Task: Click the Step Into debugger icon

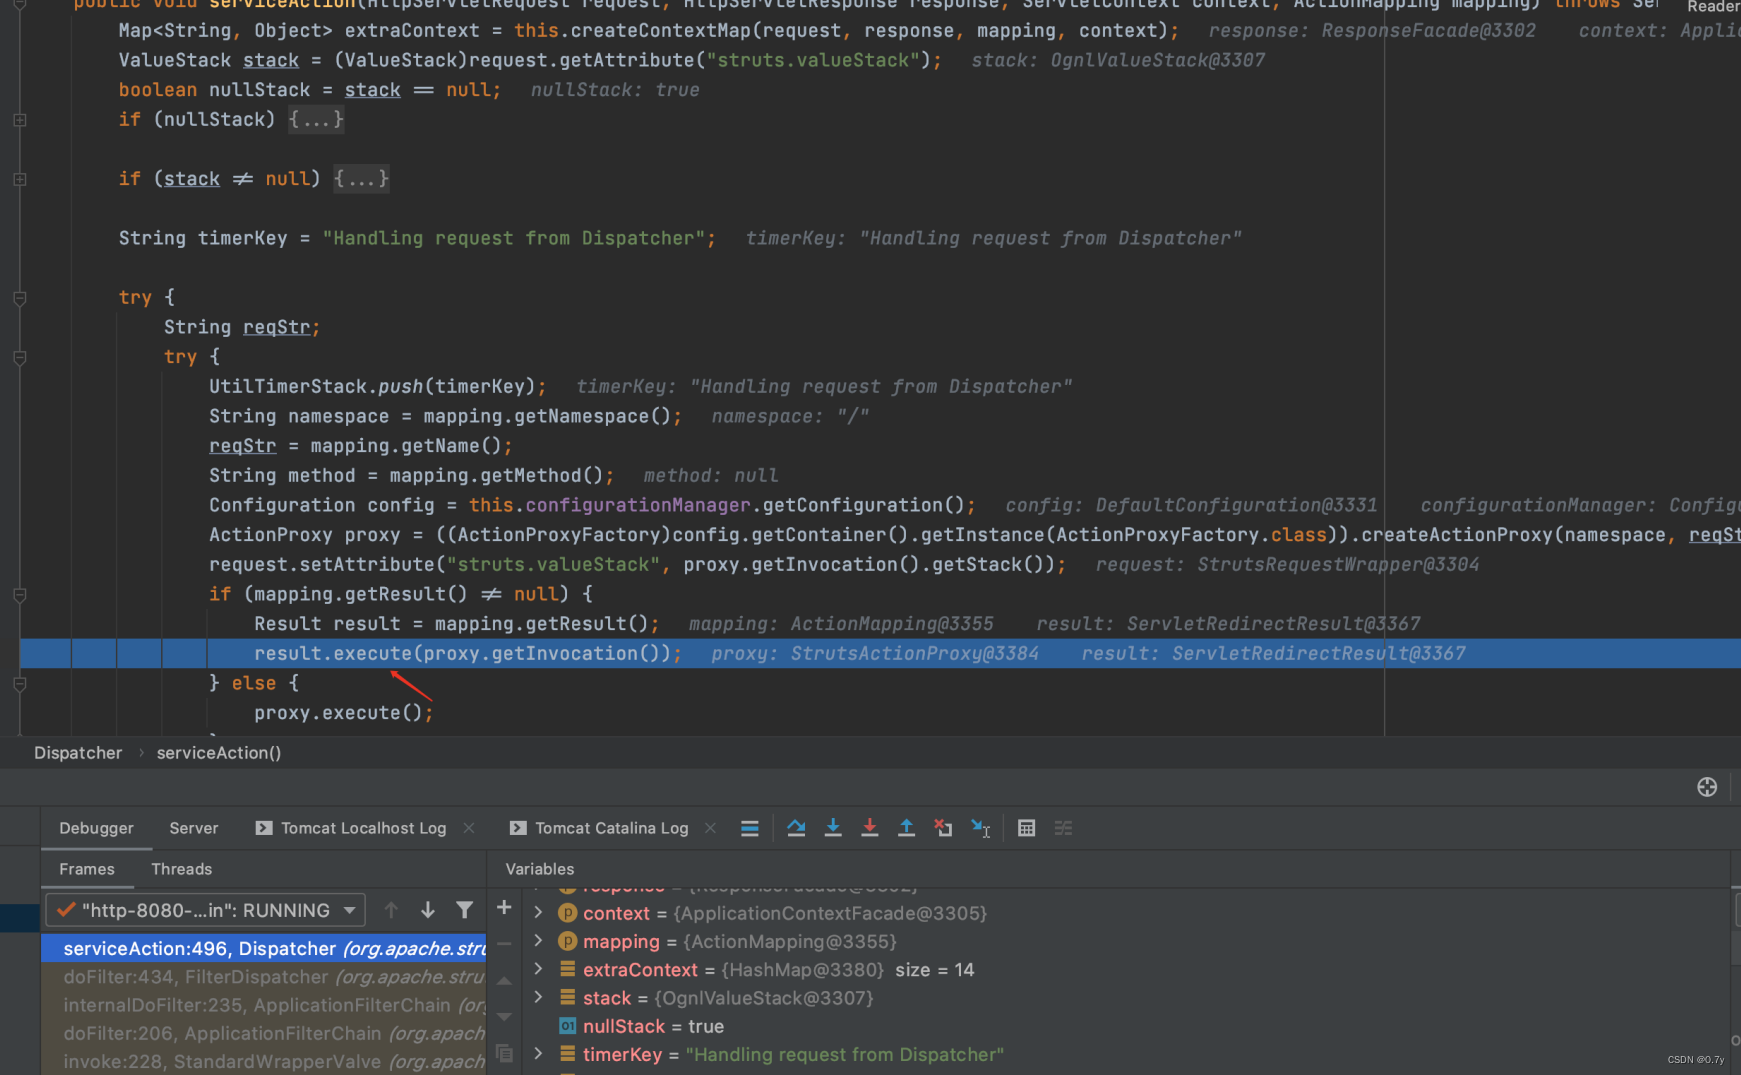Action: [834, 828]
